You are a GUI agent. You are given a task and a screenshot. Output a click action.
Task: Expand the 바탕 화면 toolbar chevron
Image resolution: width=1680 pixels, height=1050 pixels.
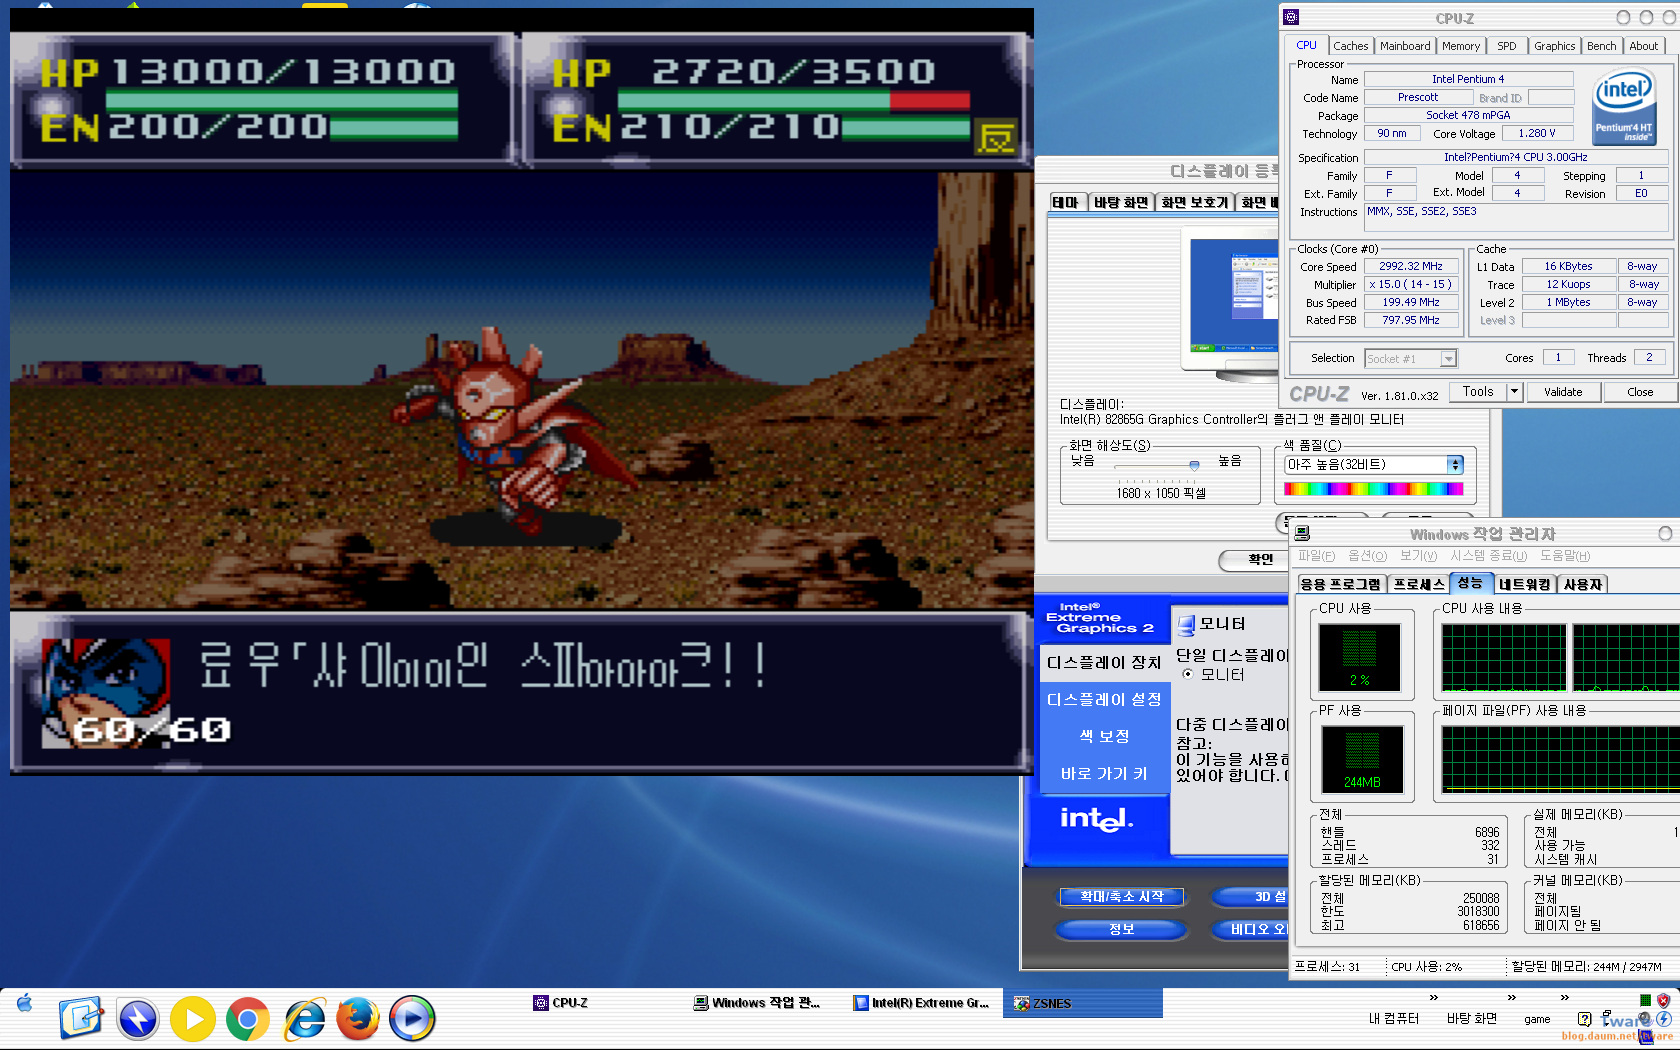click(1511, 998)
